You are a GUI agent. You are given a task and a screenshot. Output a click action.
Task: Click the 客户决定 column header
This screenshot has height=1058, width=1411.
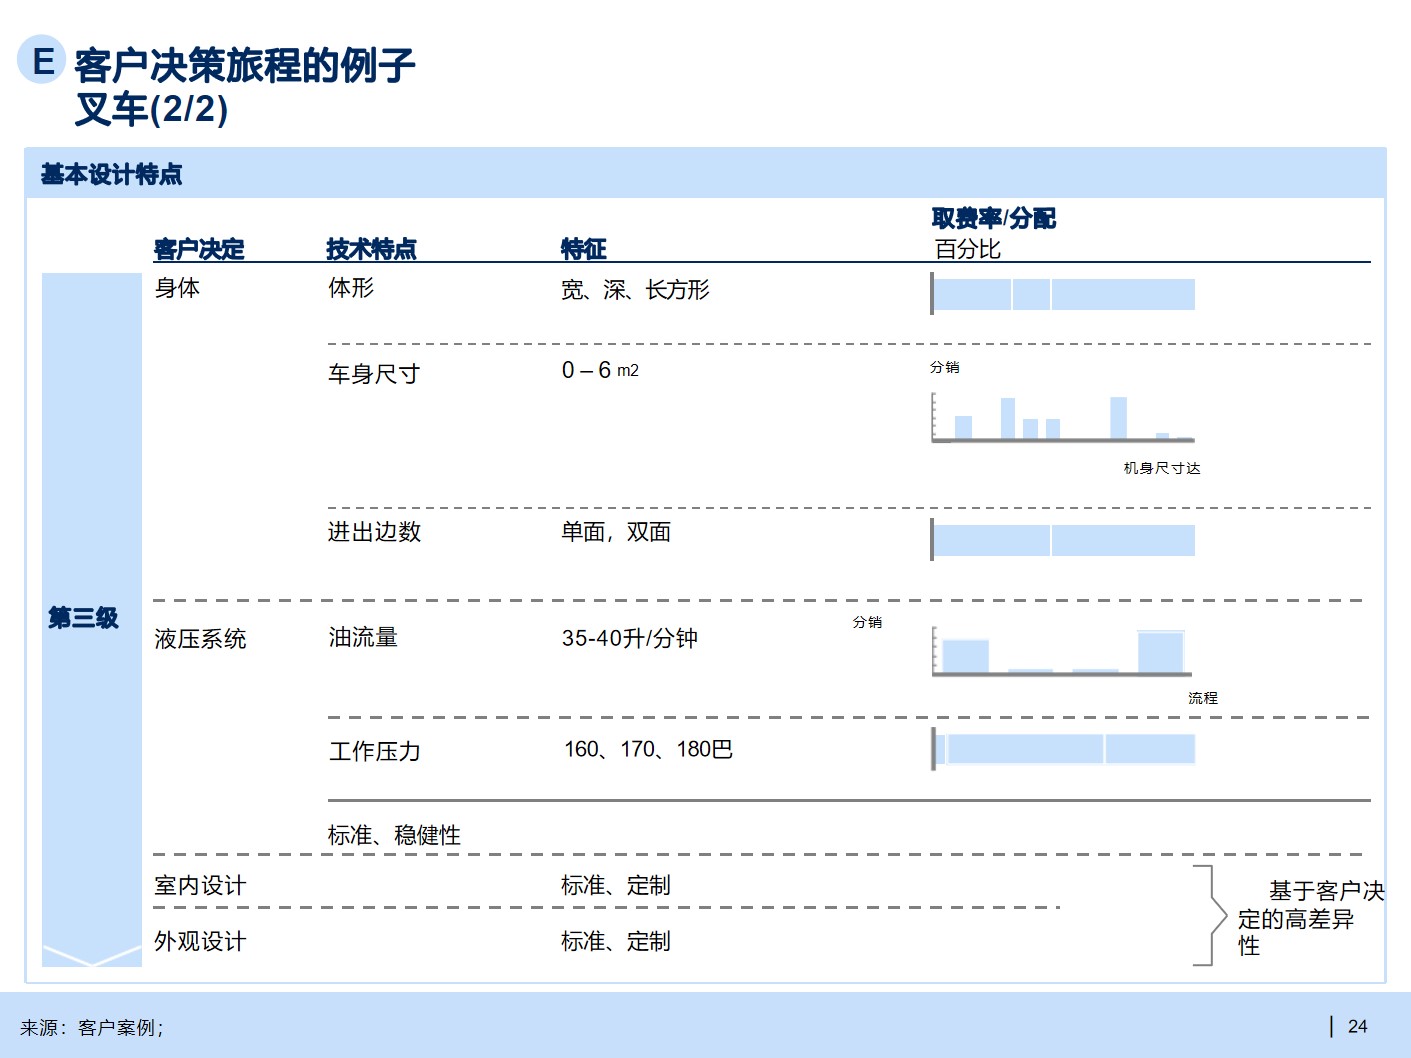click(x=199, y=248)
